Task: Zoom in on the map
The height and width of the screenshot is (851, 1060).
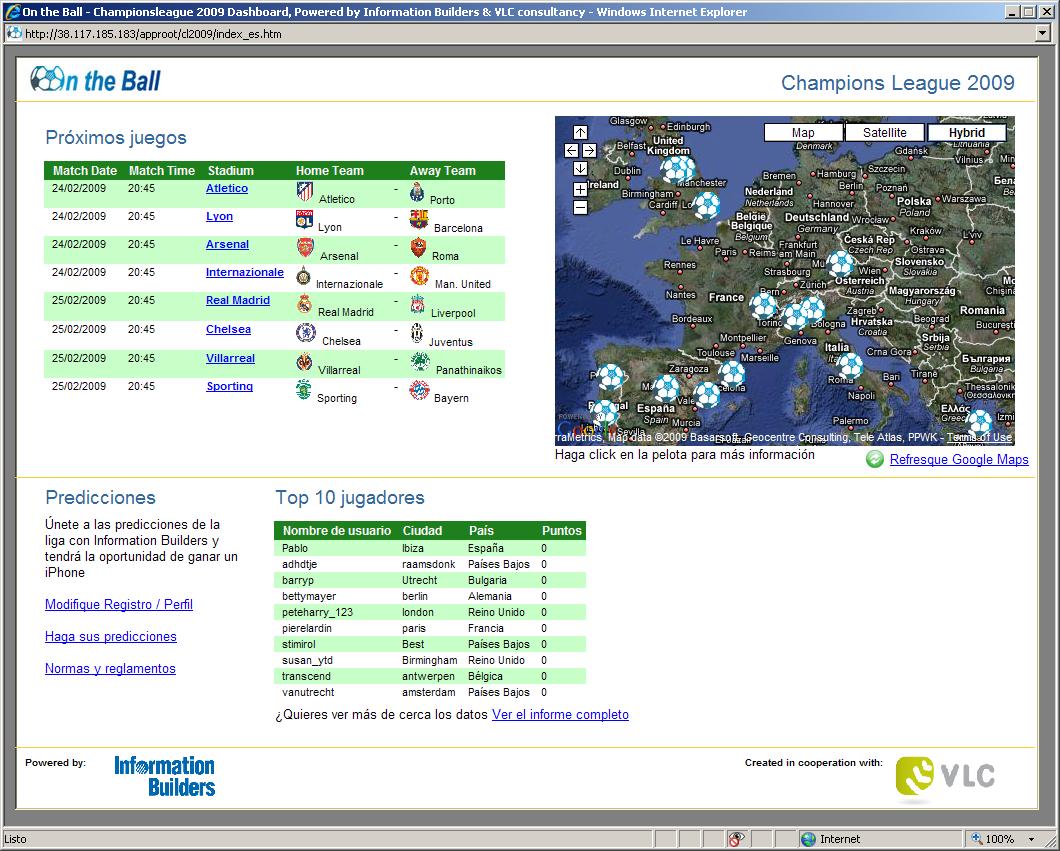Action: (581, 189)
